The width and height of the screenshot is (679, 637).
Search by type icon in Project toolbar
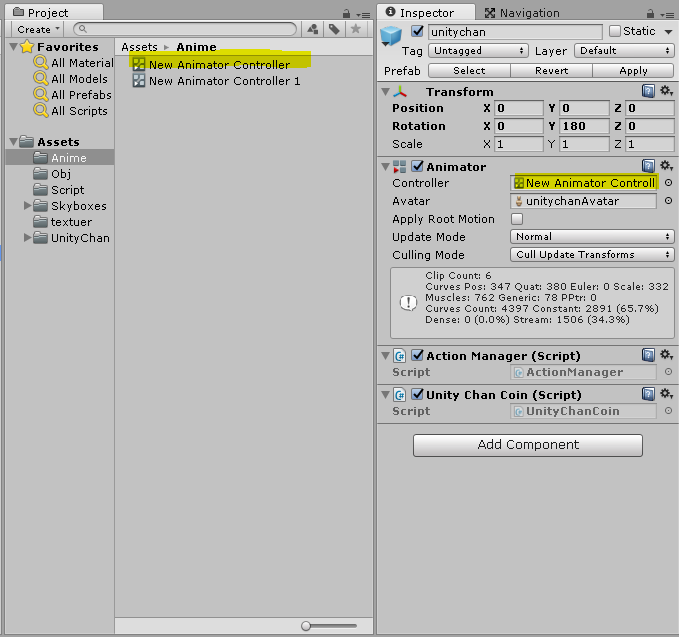pos(313,29)
